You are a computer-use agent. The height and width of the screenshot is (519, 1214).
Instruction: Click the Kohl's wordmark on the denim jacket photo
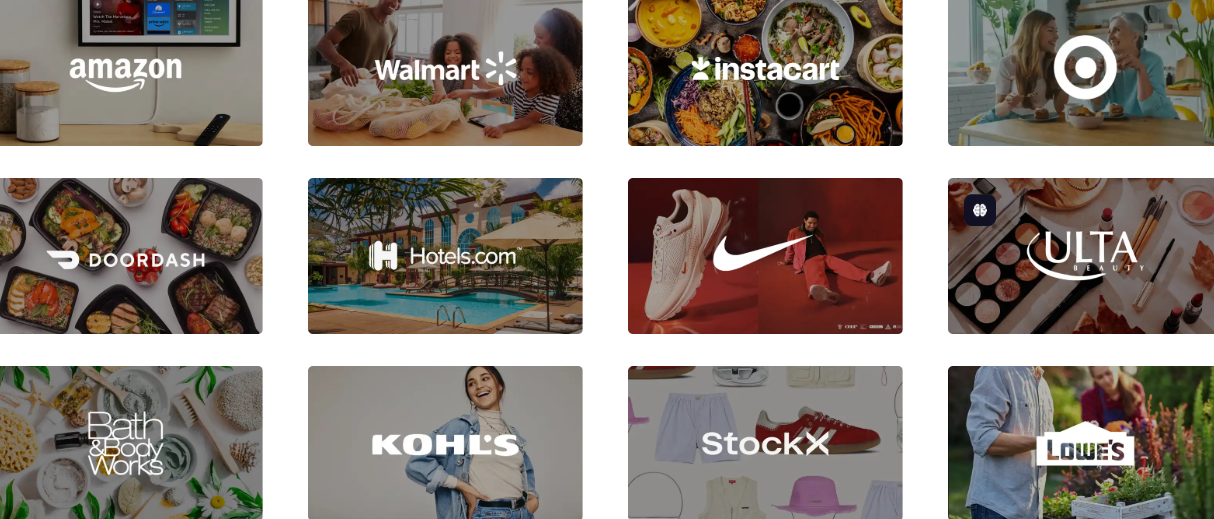[445, 445]
